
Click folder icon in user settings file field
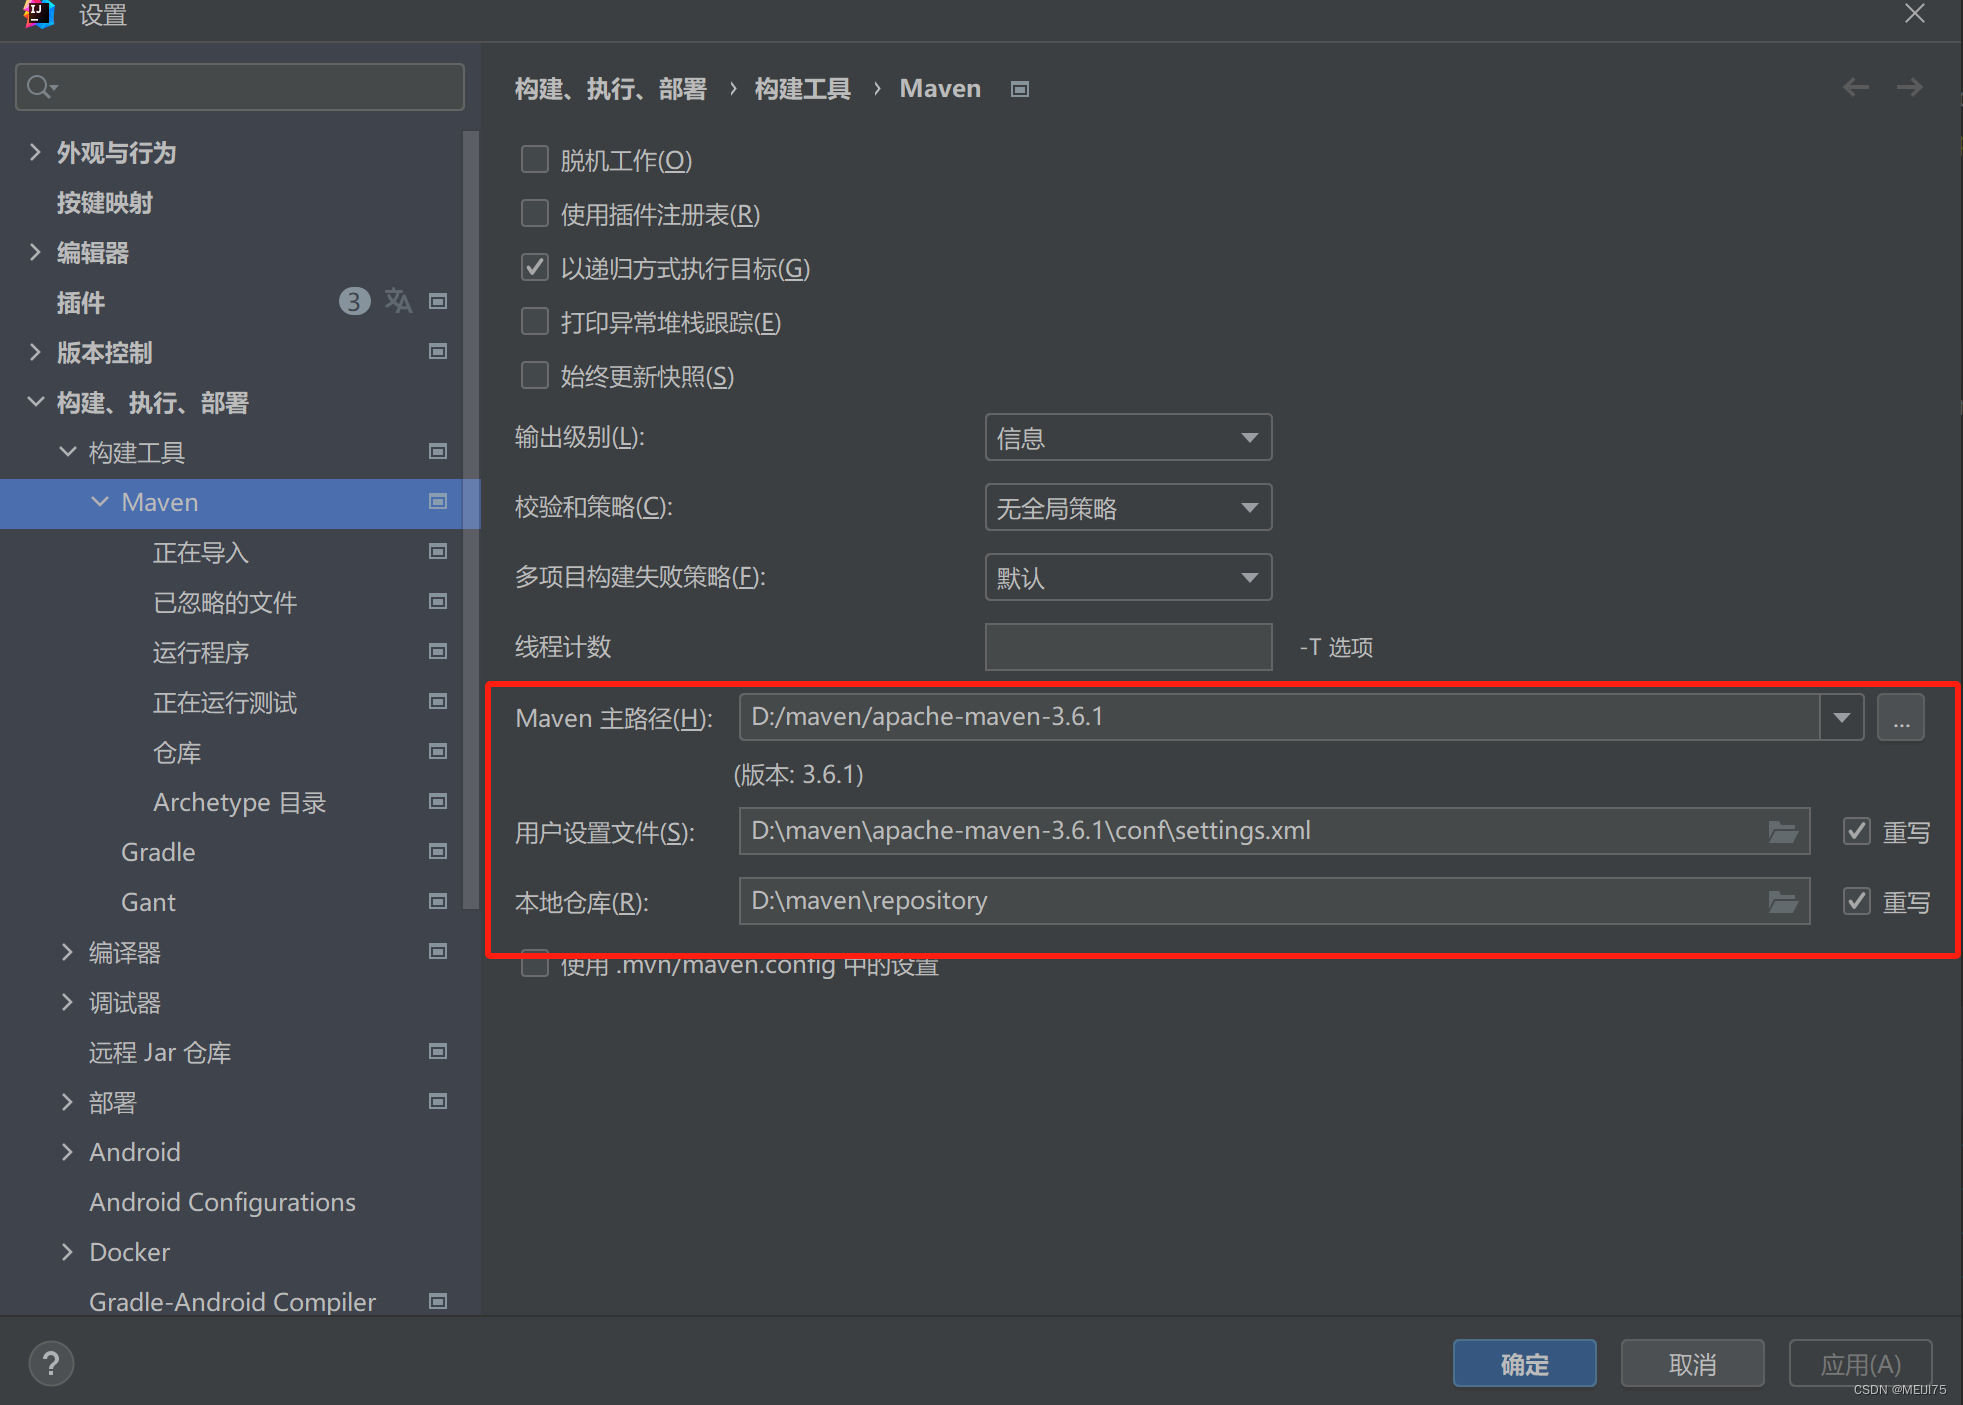[x=1782, y=832]
